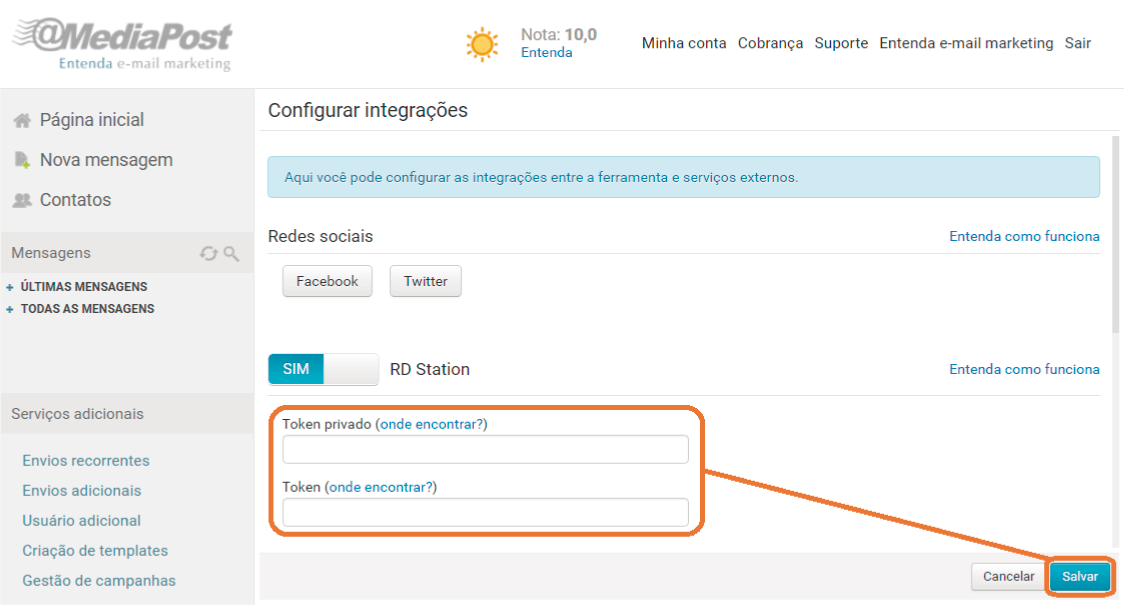Click the Nova mensagem document icon

[22, 160]
